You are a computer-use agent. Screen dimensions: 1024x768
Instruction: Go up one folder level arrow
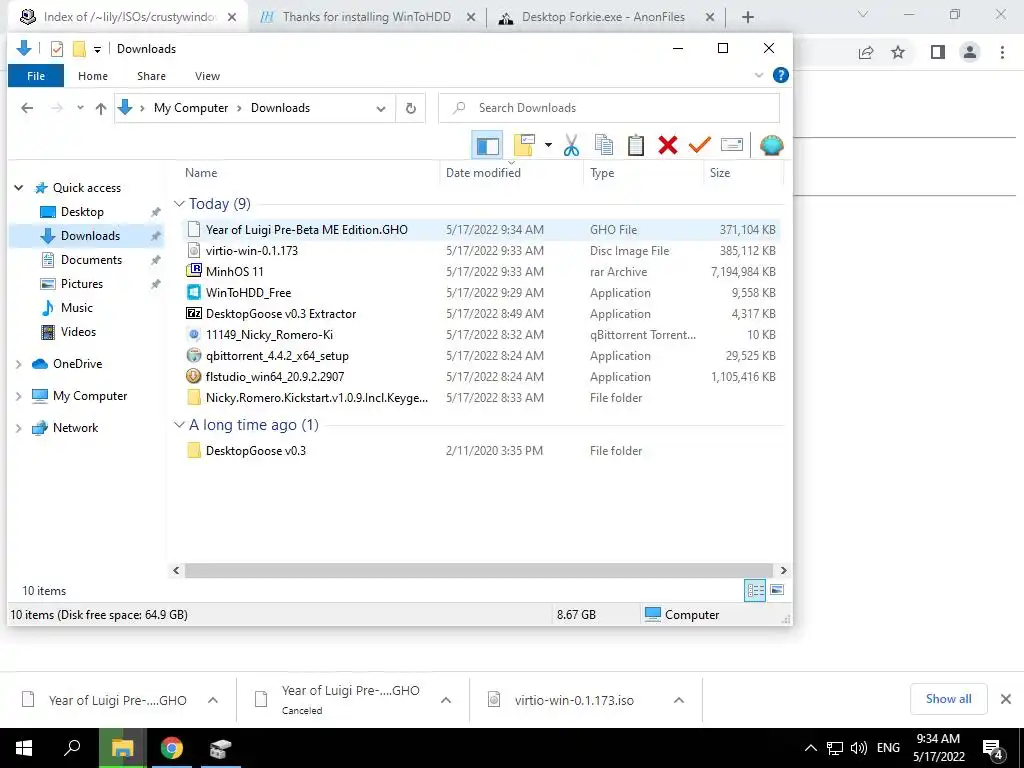point(101,108)
